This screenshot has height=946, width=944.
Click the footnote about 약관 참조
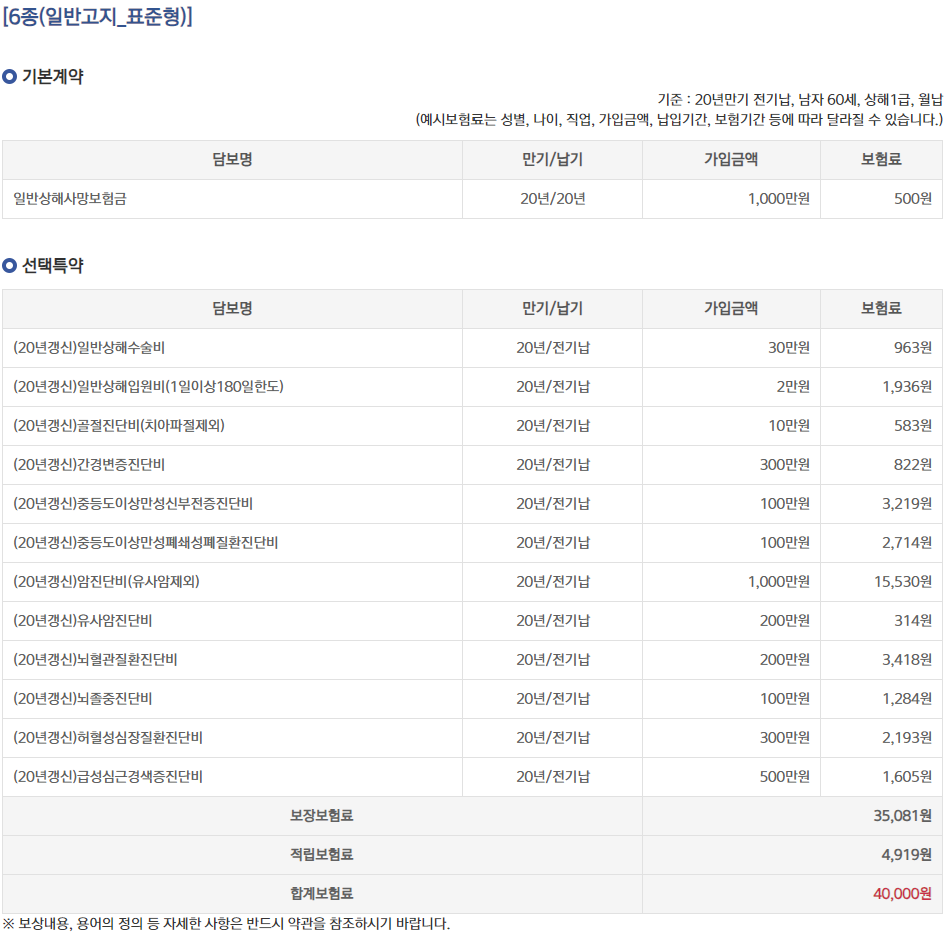tap(226, 924)
